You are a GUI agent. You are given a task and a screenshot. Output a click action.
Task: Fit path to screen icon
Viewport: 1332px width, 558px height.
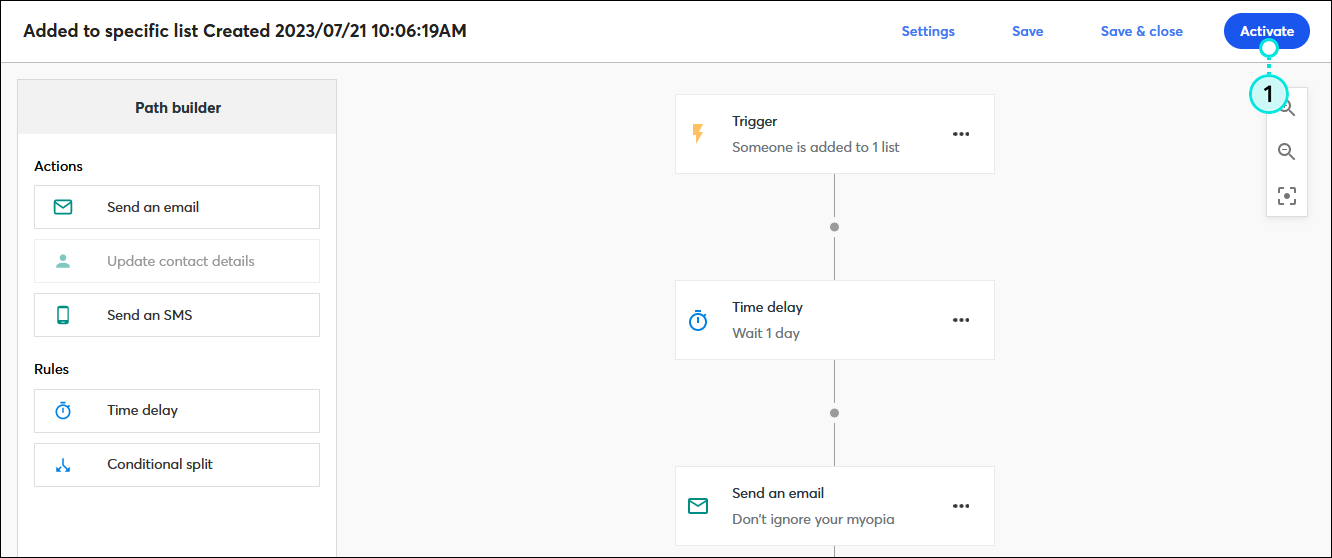1287,195
